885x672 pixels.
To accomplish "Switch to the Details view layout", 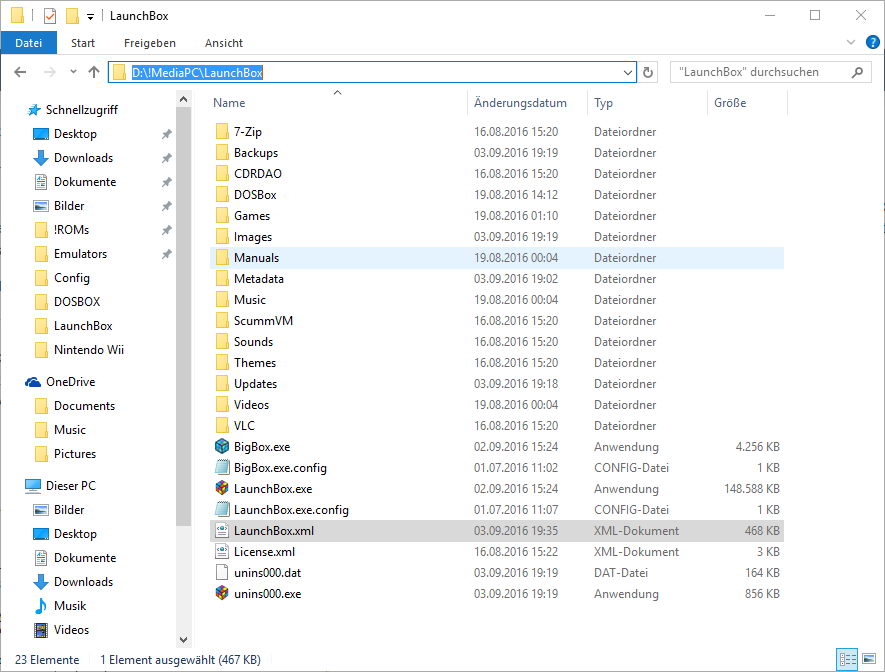I will pos(848,659).
